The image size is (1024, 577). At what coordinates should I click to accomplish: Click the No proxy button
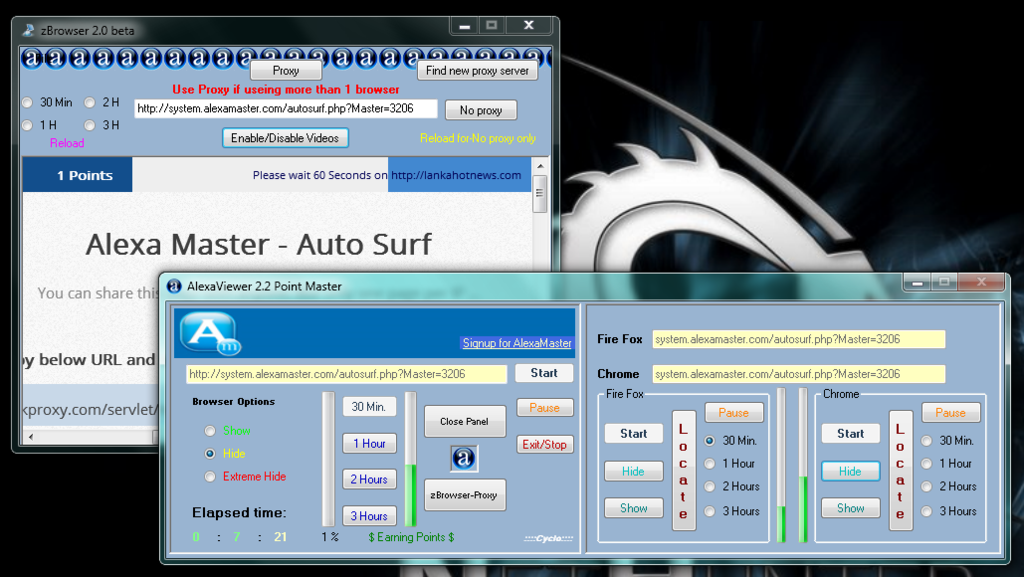pyautogui.click(x=481, y=110)
